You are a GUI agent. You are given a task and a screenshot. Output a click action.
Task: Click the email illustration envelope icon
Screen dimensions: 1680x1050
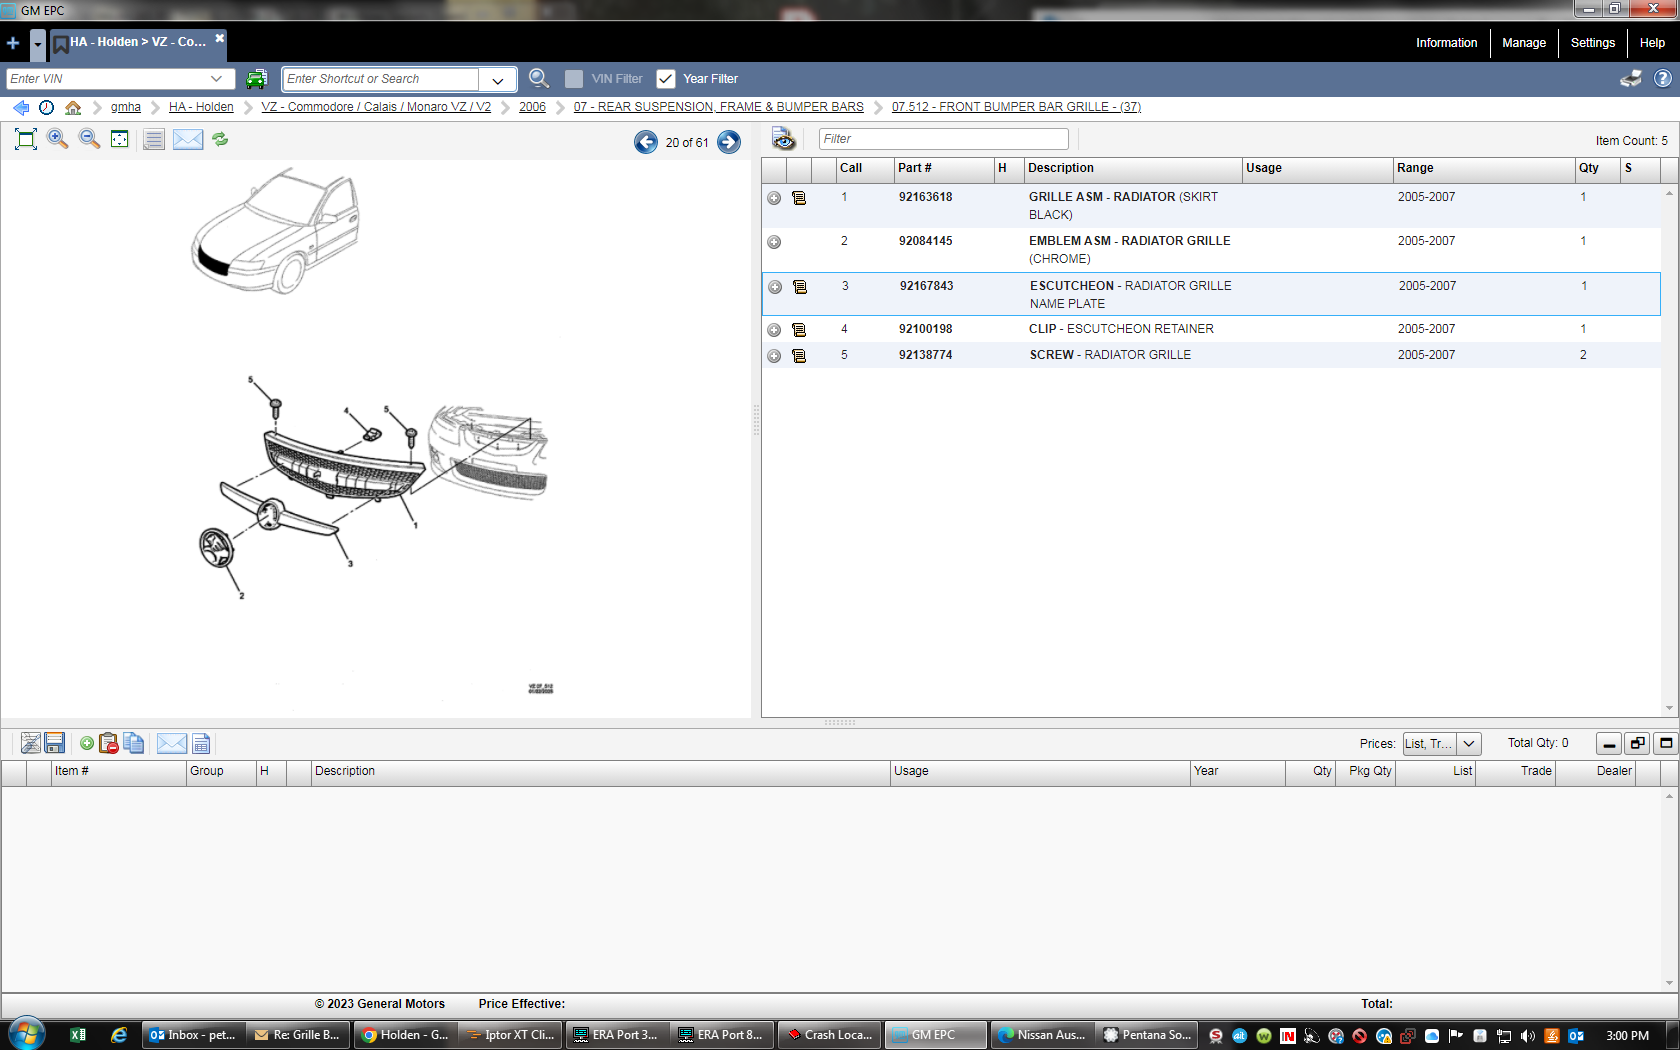point(187,139)
